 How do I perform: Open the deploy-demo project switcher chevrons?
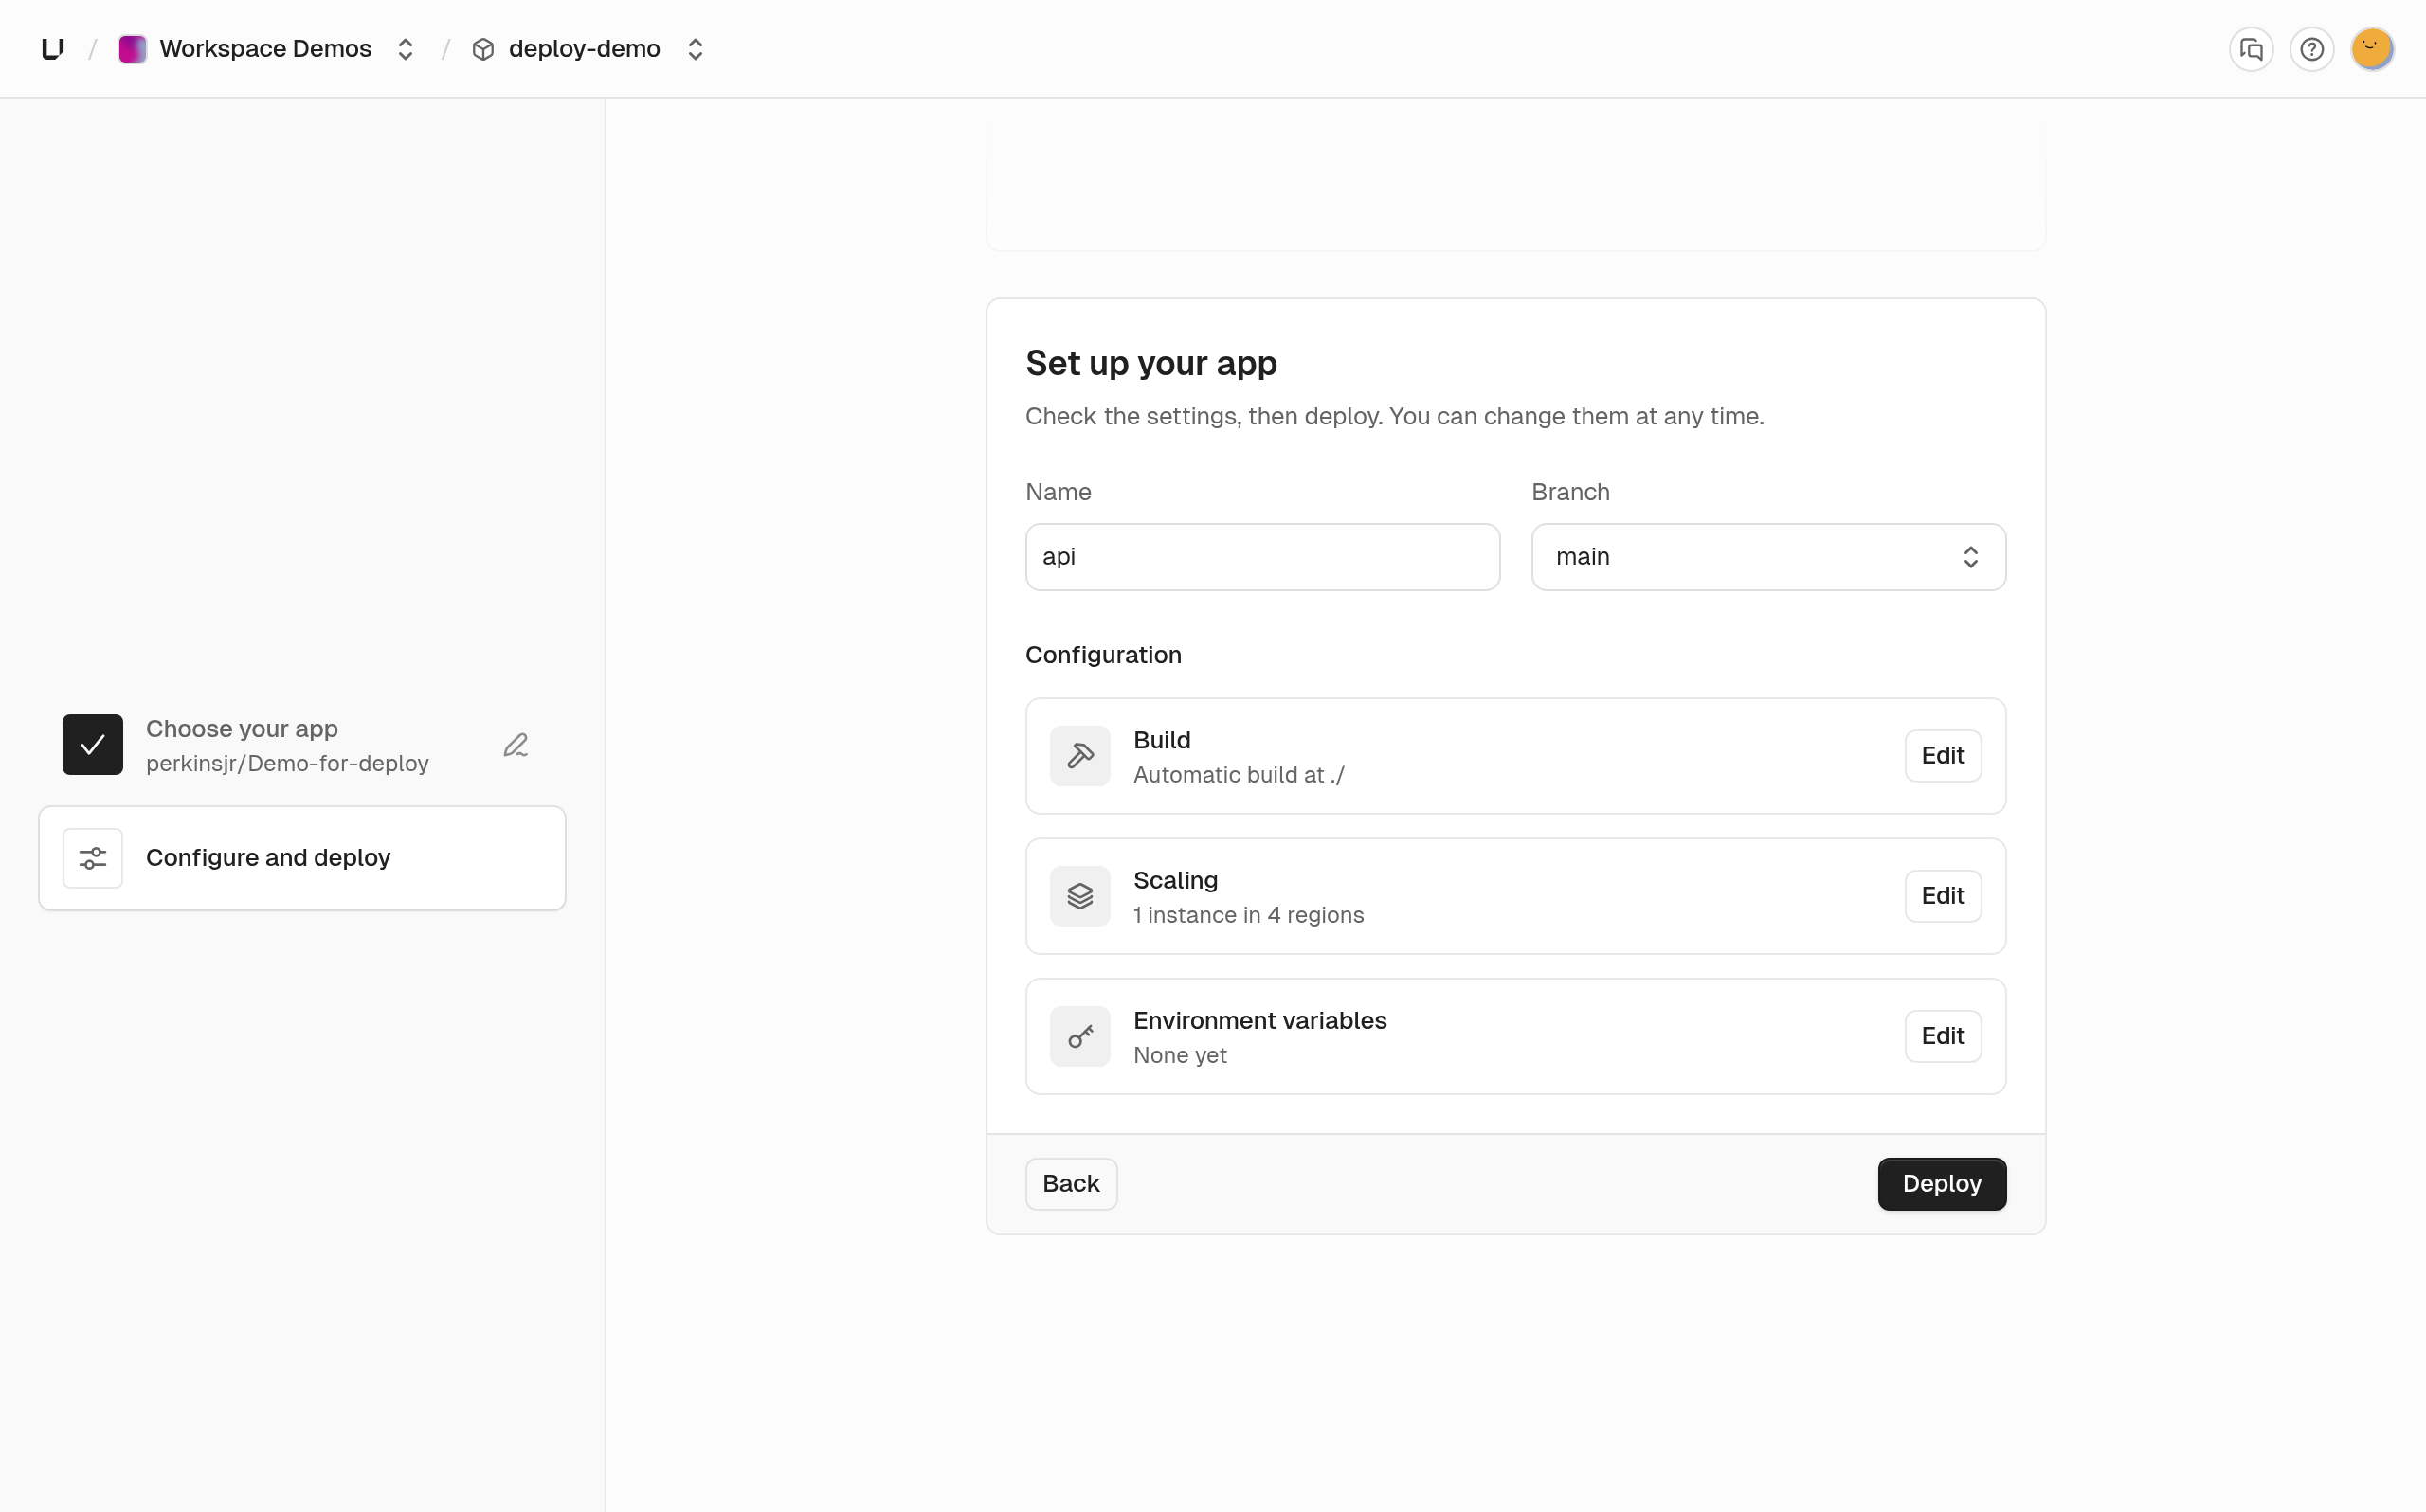point(695,49)
